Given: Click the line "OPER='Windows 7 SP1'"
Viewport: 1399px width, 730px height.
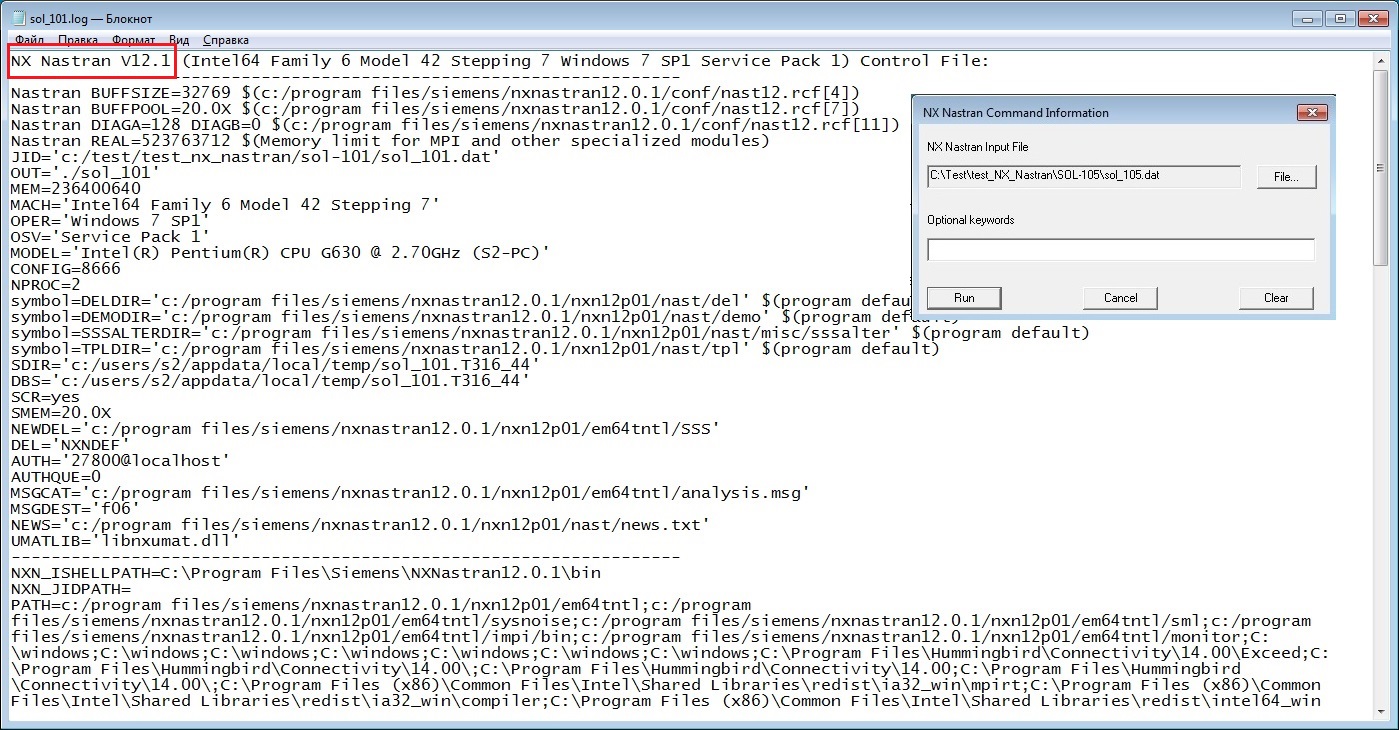Looking at the screenshot, I should [110, 221].
